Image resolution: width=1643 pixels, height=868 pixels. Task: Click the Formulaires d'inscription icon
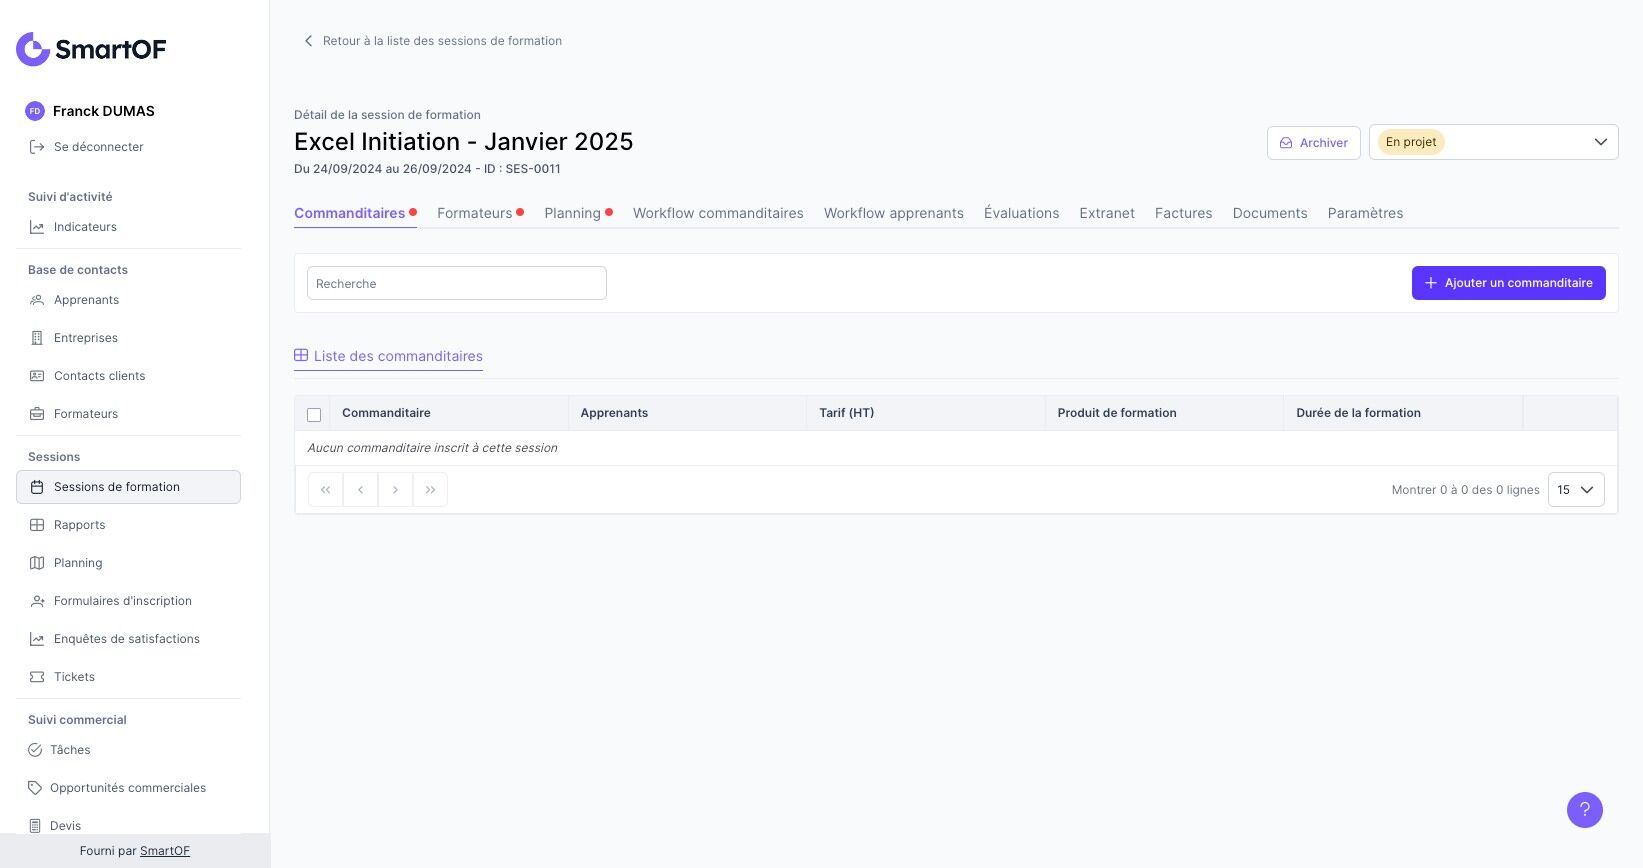pyautogui.click(x=37, y=601)
